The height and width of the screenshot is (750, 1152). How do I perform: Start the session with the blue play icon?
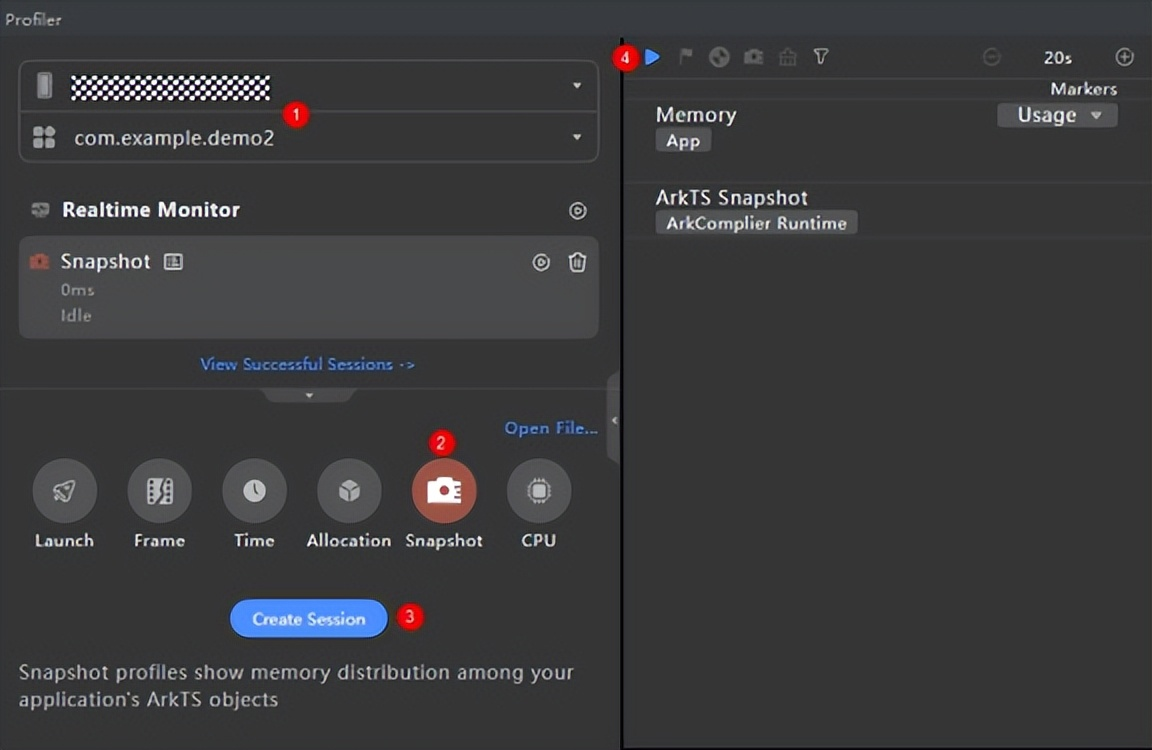coord(653,57)
